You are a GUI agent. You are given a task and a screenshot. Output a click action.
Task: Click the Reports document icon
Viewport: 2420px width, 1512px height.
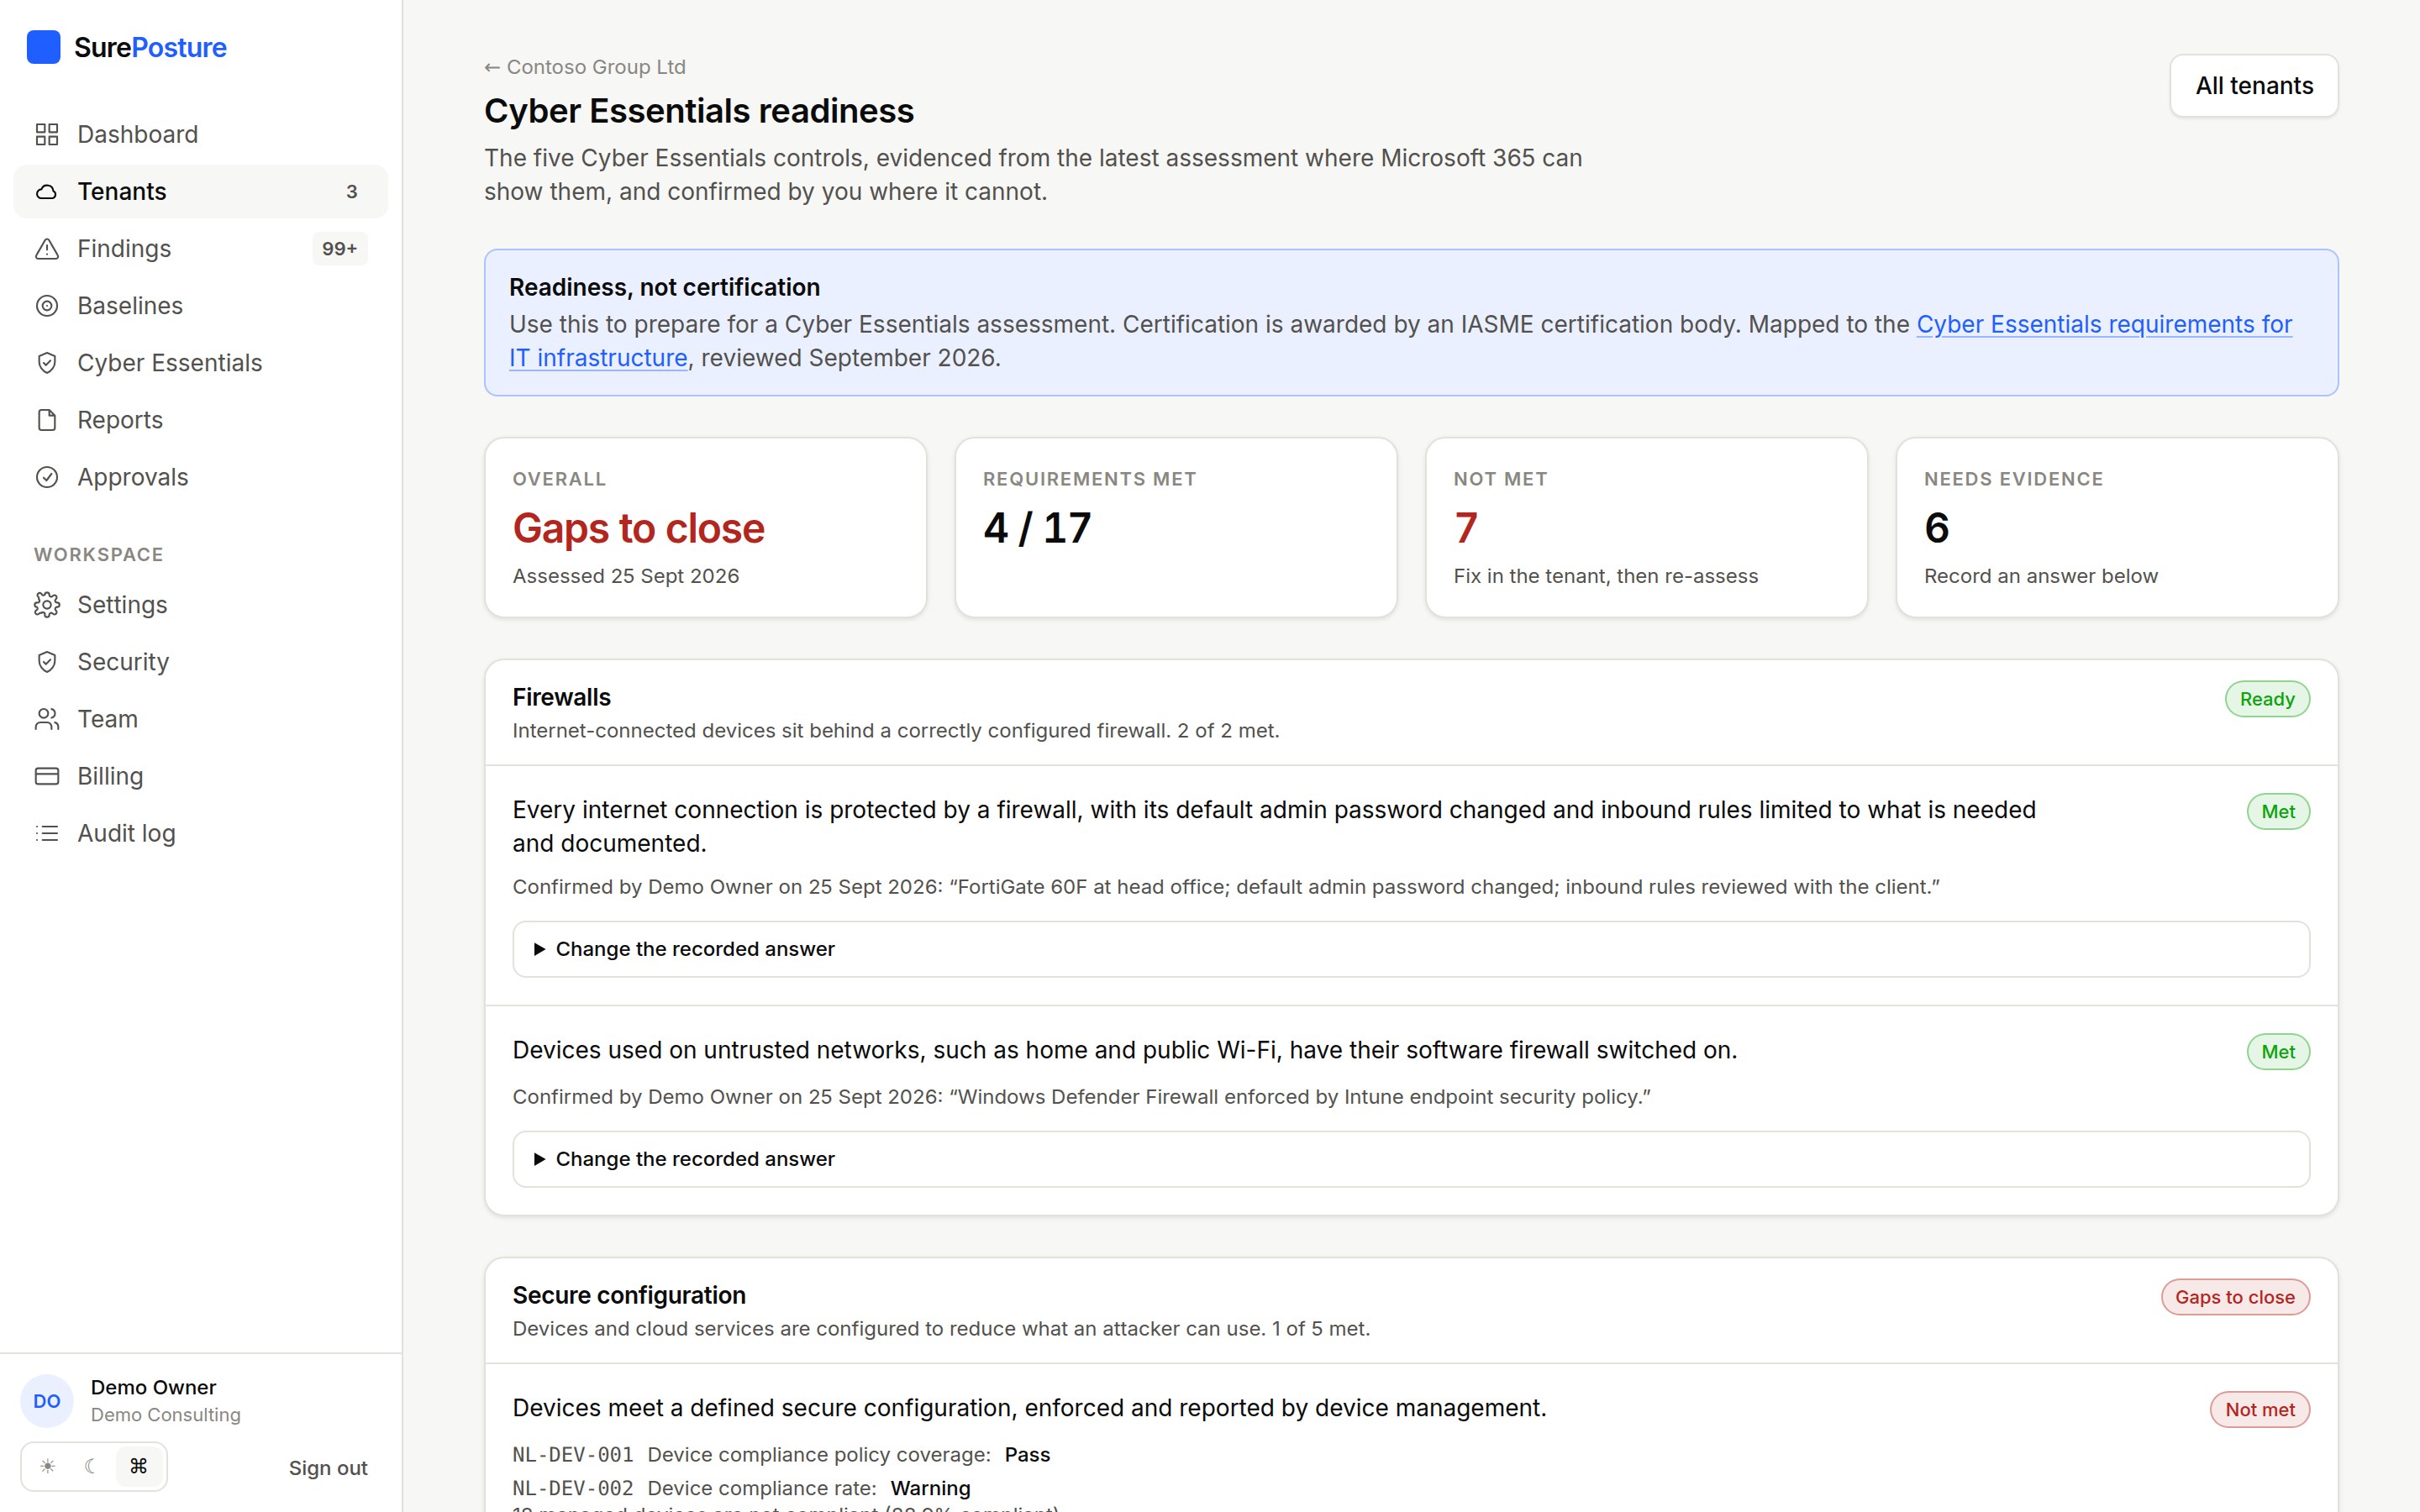pos(47,419)
